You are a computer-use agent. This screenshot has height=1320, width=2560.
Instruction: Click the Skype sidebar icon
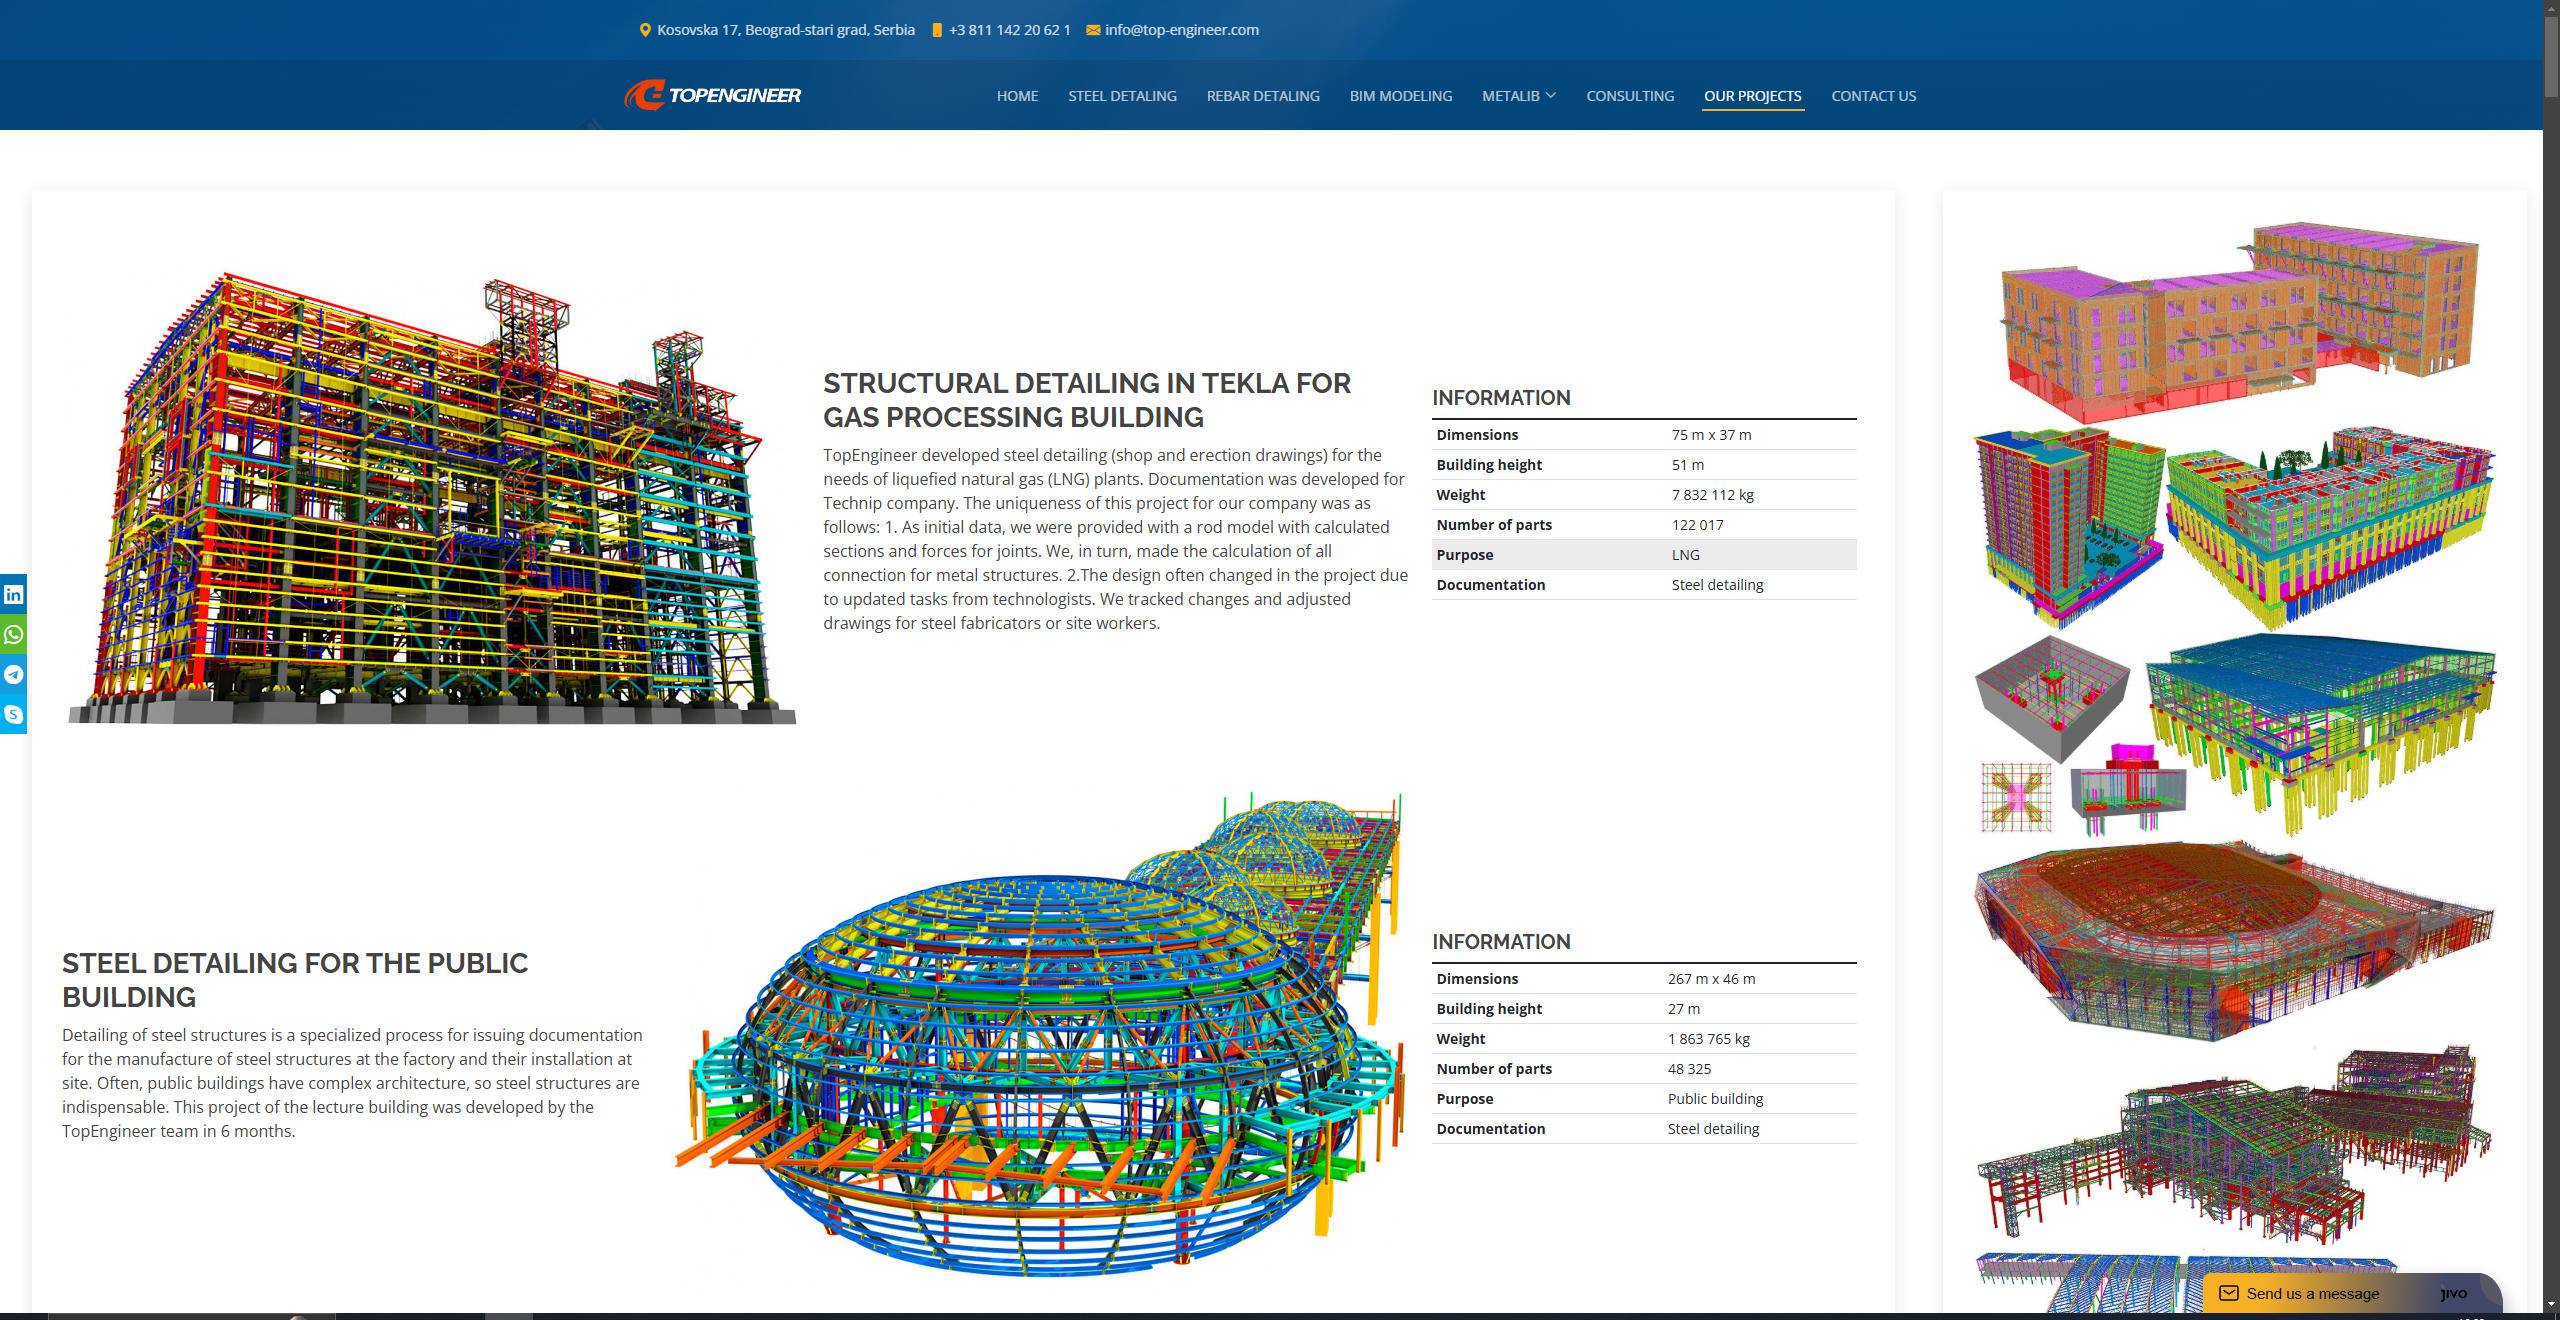pyautogui.click(x=13, y=714)
